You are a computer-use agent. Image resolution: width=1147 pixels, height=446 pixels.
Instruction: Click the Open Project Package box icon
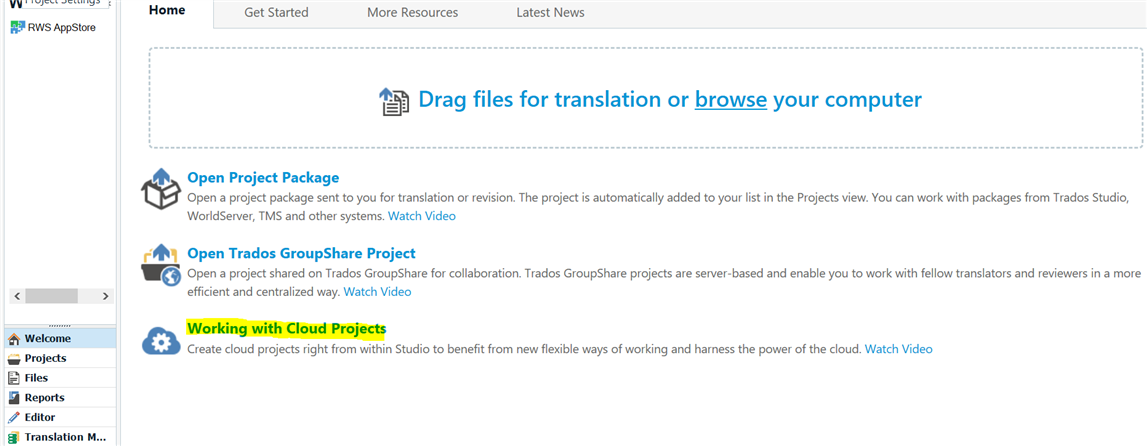tap(160, 188)
